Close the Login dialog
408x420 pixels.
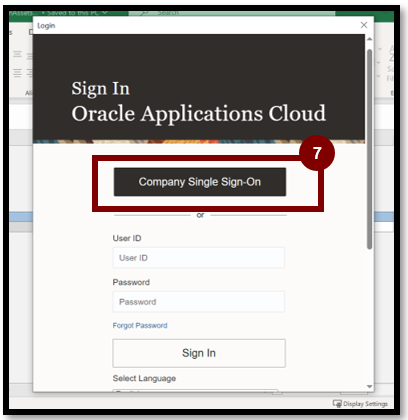(364, 25)
